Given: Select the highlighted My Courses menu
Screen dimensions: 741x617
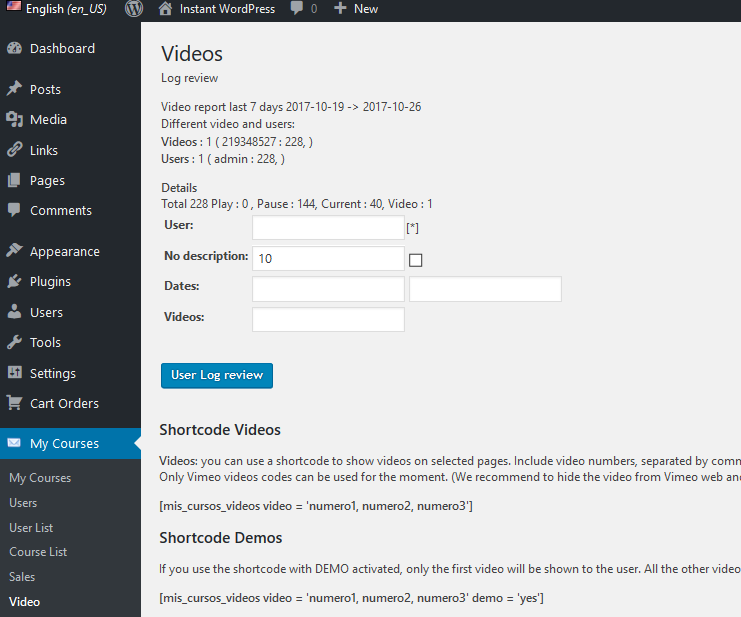Looking at the screenshot, I should tap(70, 443).
